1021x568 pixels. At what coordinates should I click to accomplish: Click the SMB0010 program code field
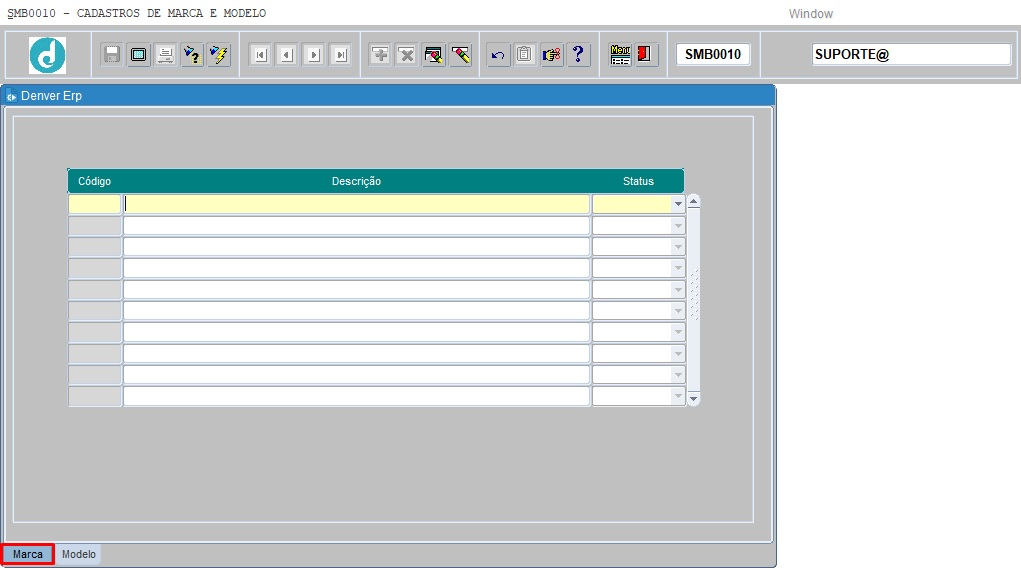pos(713,55)
